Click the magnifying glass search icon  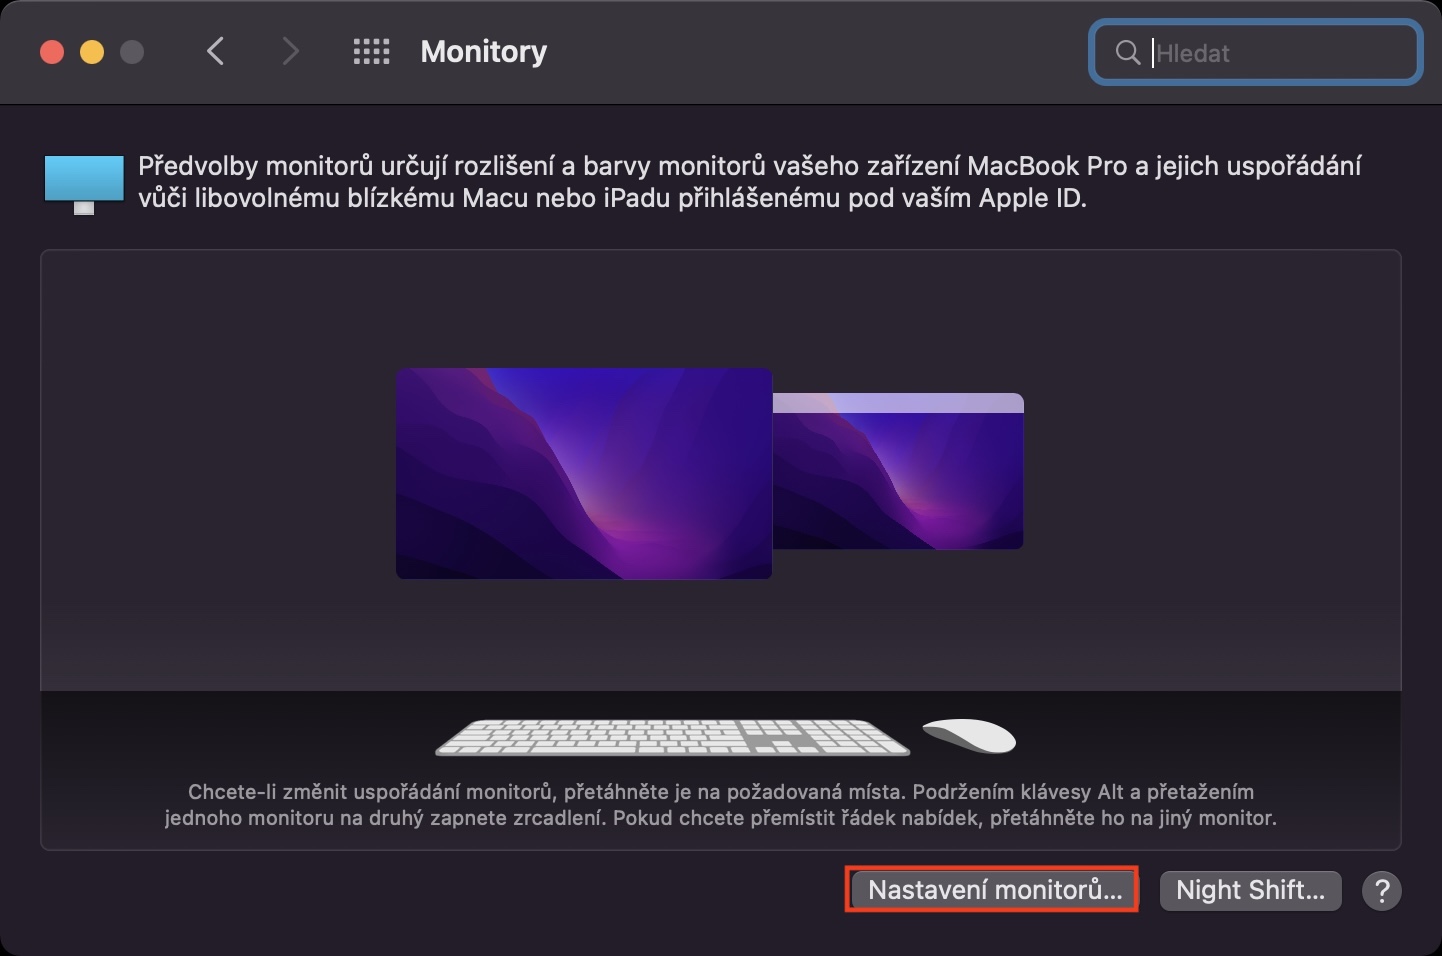click(x=1127, y=53)
